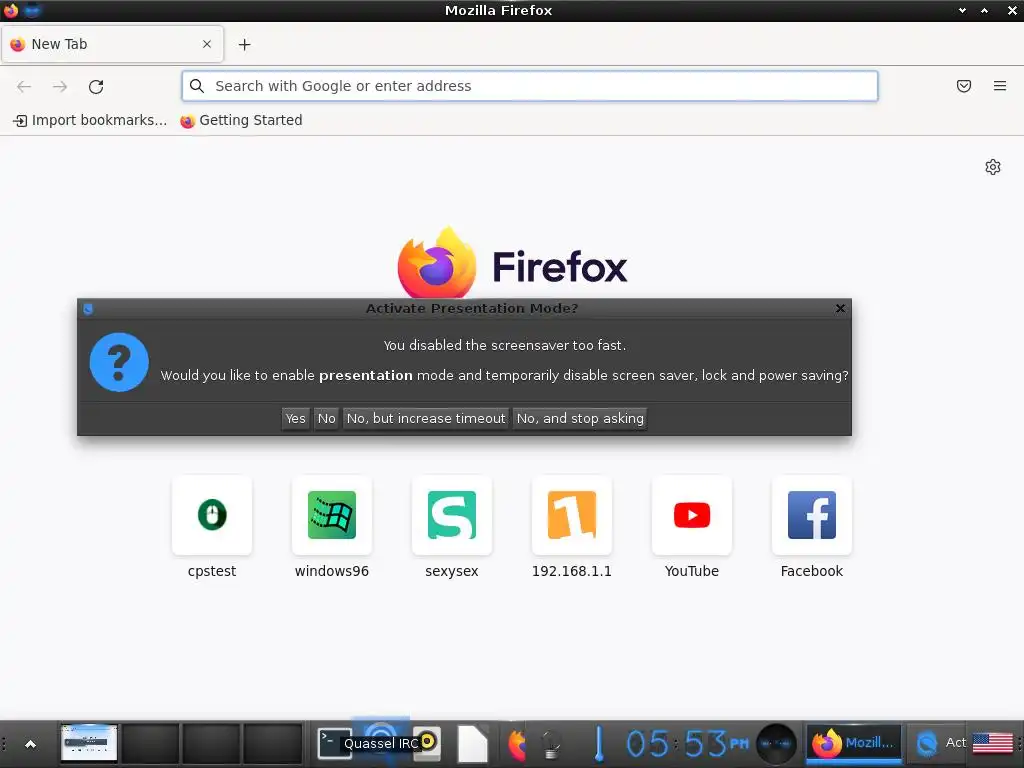Select the Mozilla Firefox taskbar button

click(853, 743)
